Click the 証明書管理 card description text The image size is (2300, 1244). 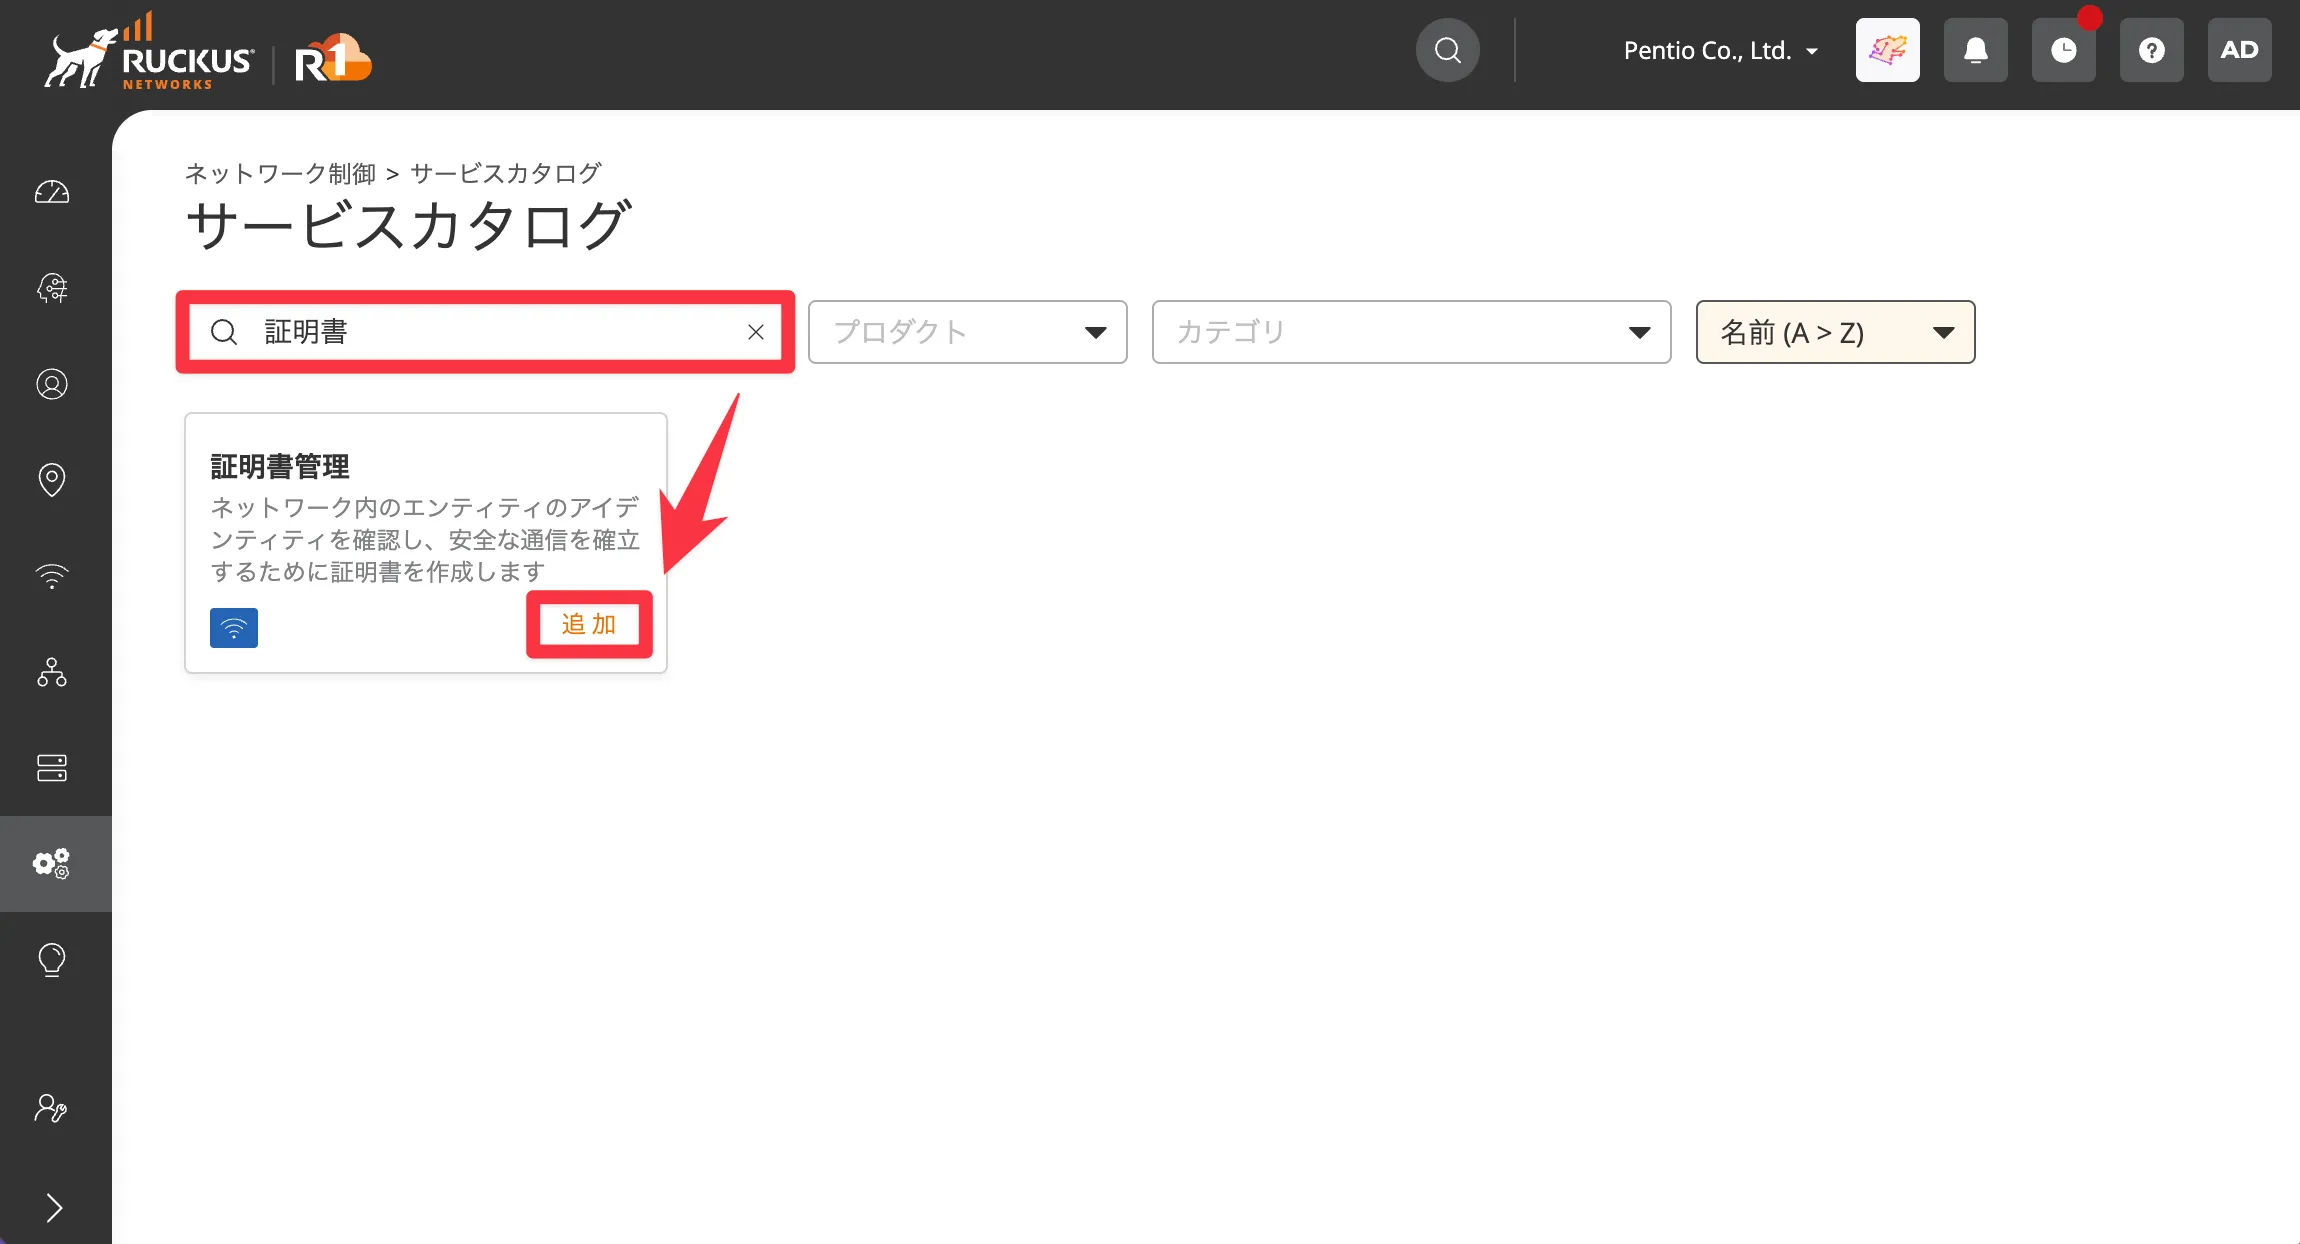coord(425,540)
